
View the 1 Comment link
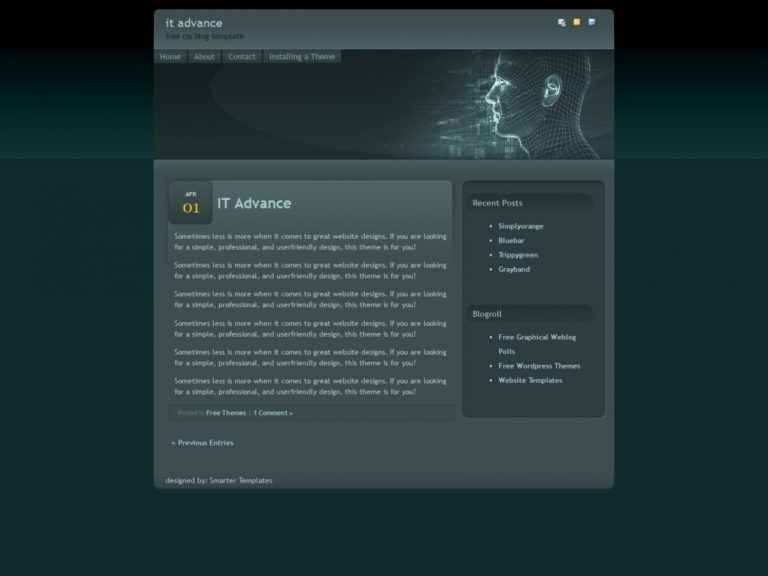coord(273,413)
